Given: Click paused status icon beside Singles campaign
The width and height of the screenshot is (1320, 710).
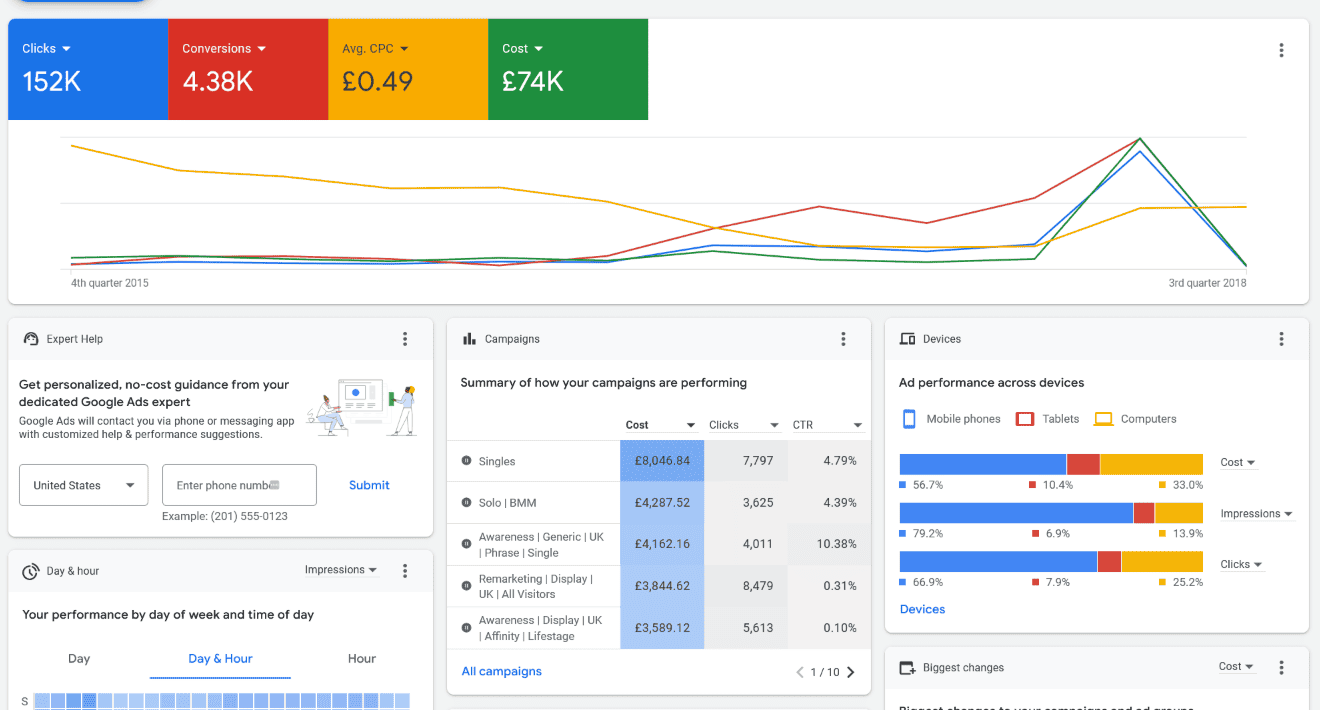Looking at the screenshot, I should 466,461.
